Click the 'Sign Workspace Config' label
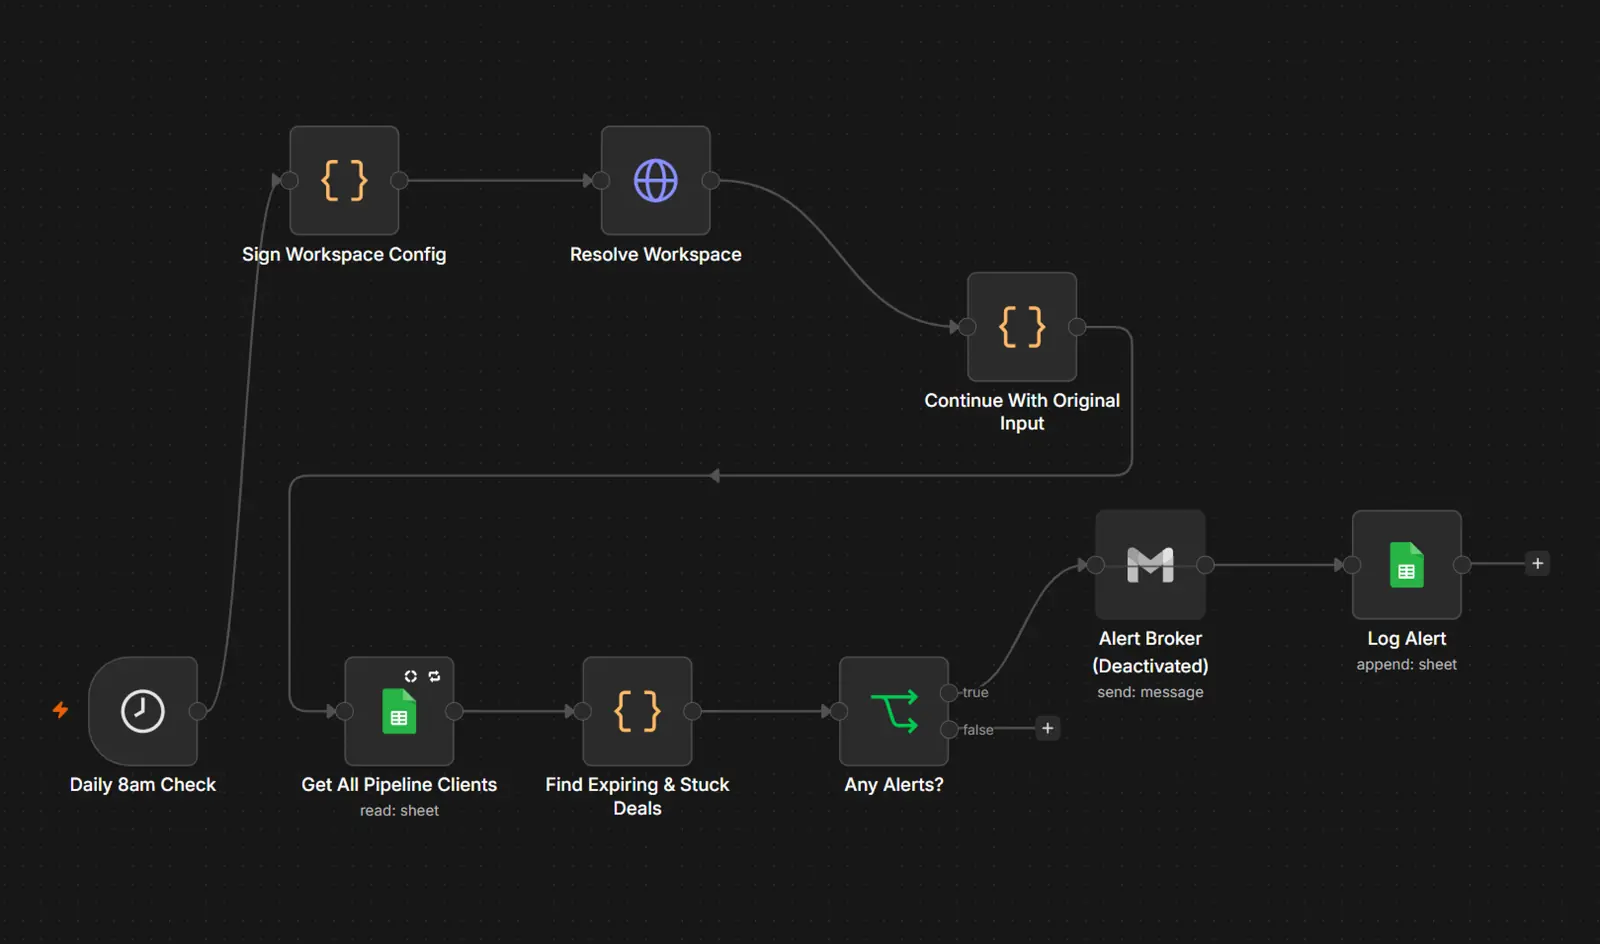This screenshot has height=944, width=1600. pyautogui.click(x=344, y=255)
